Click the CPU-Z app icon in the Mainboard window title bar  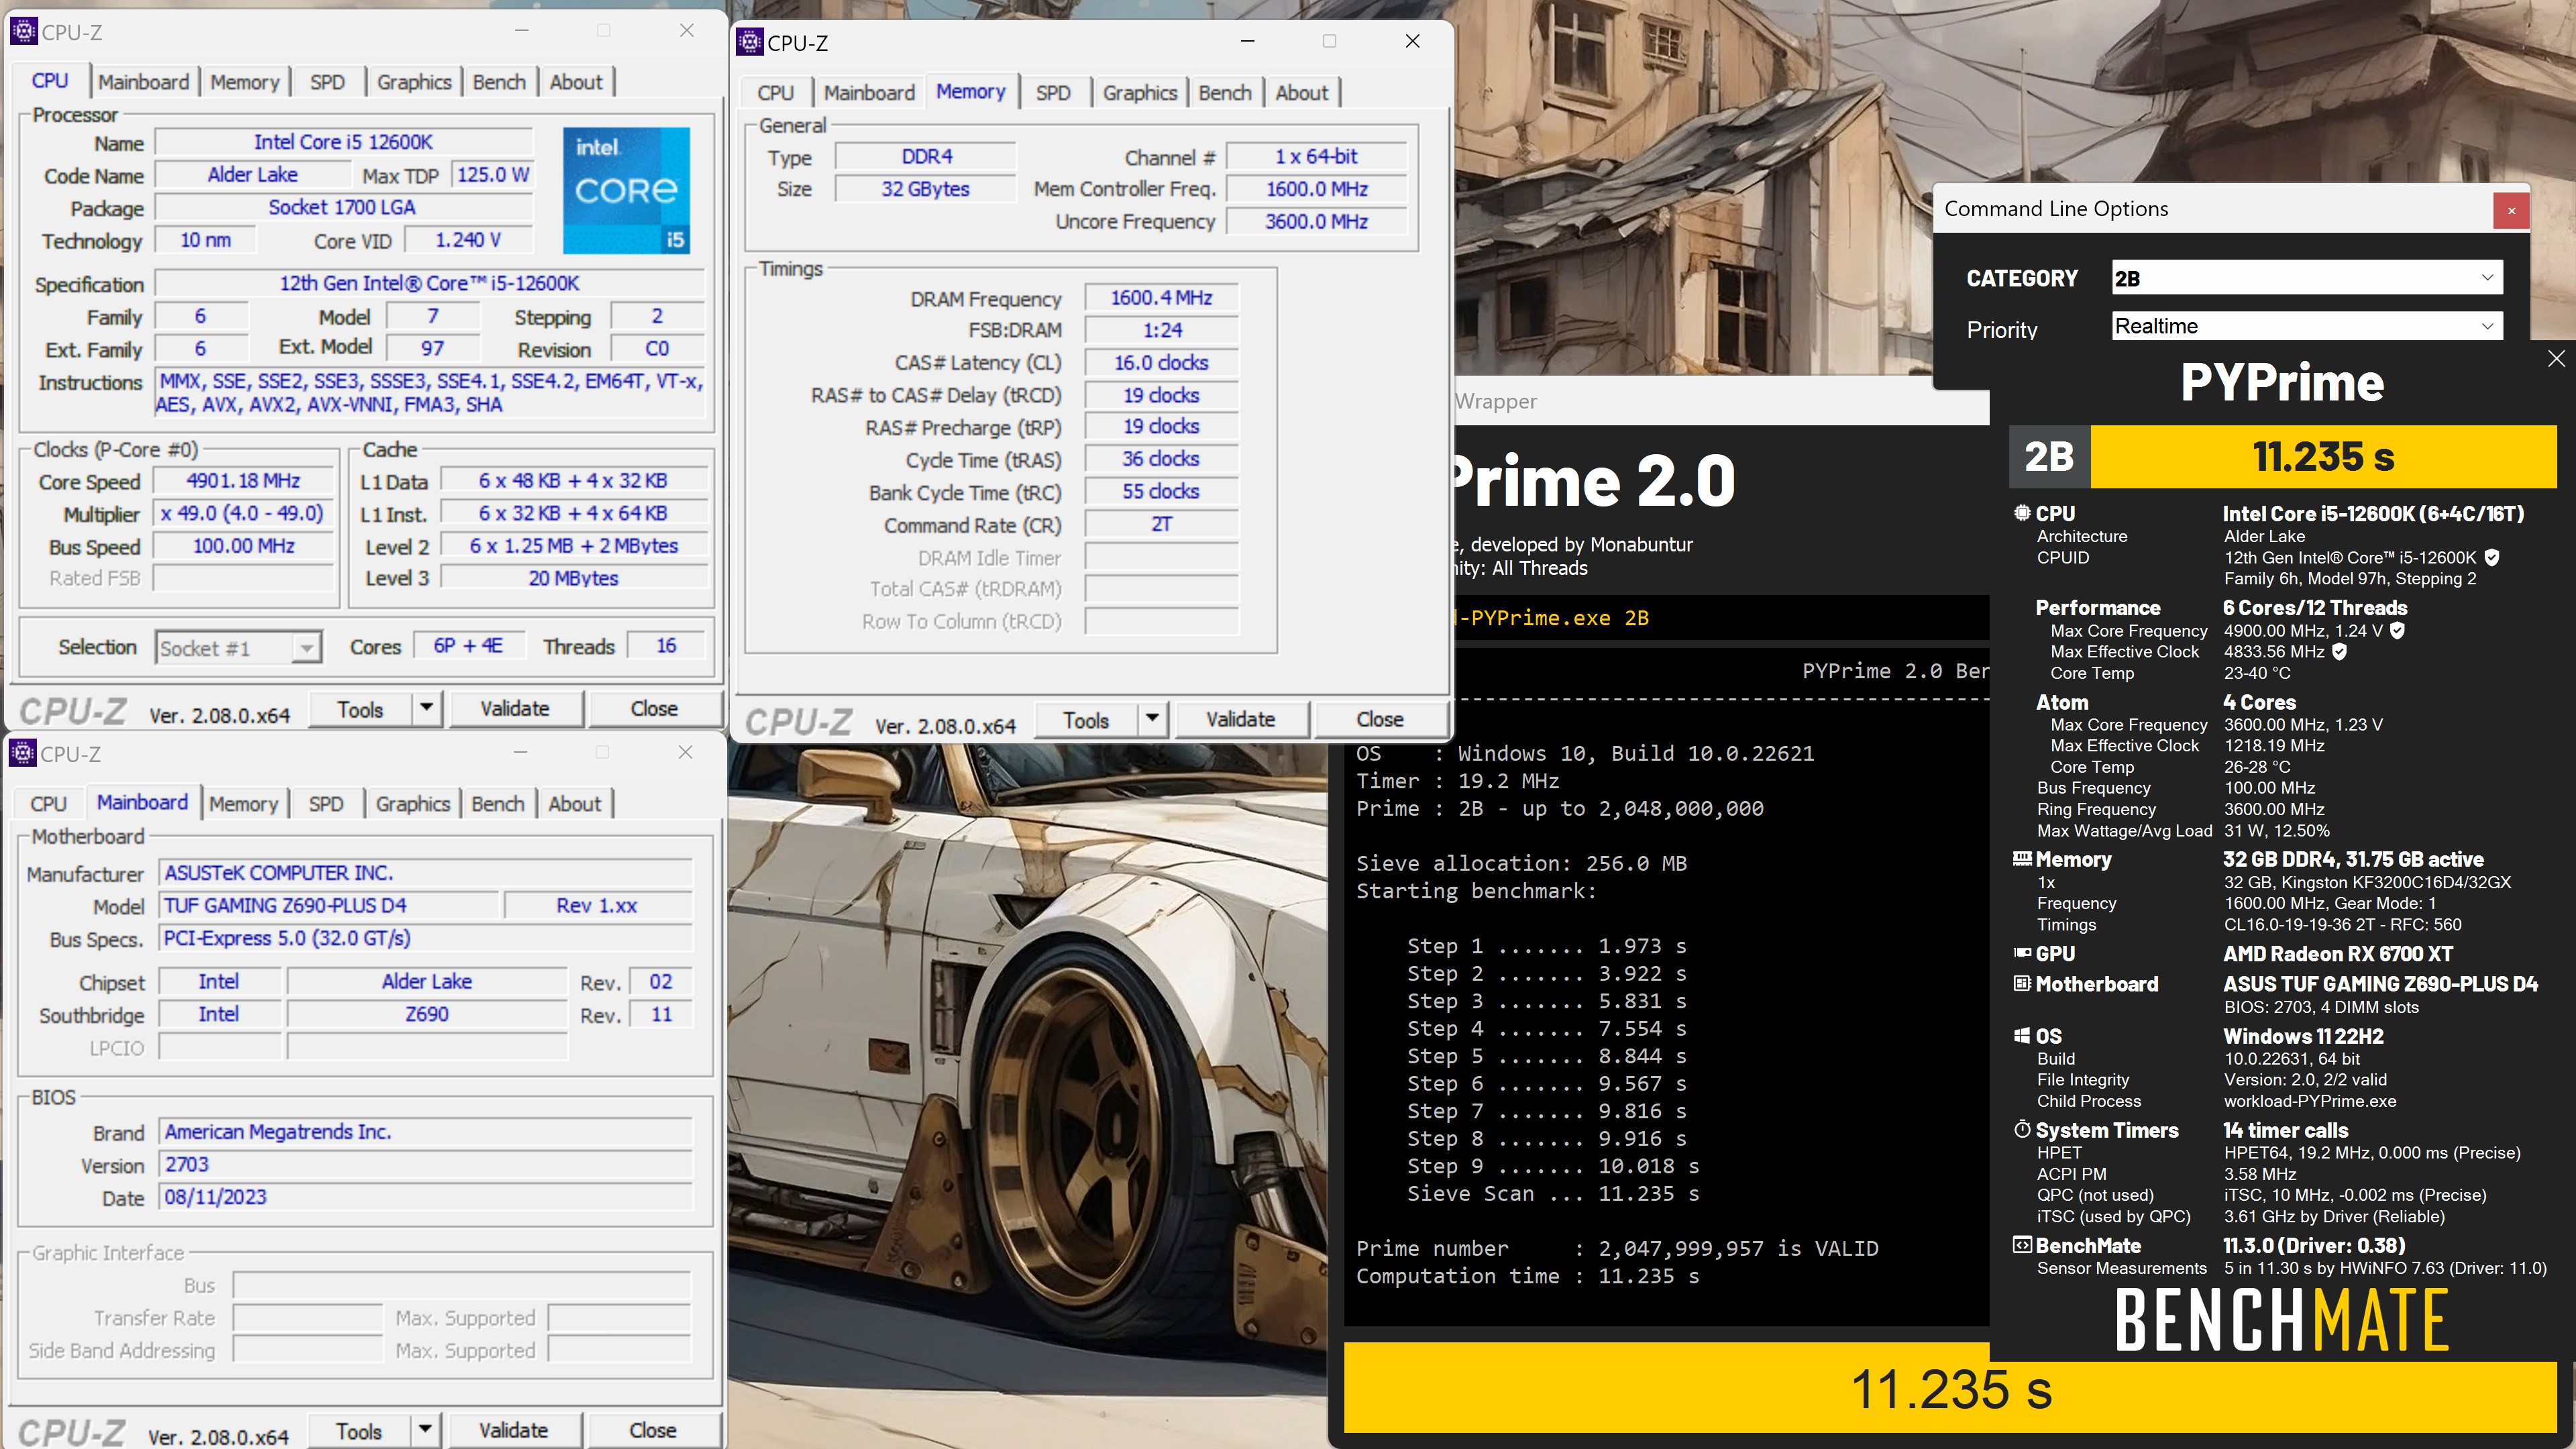point(23,753)
